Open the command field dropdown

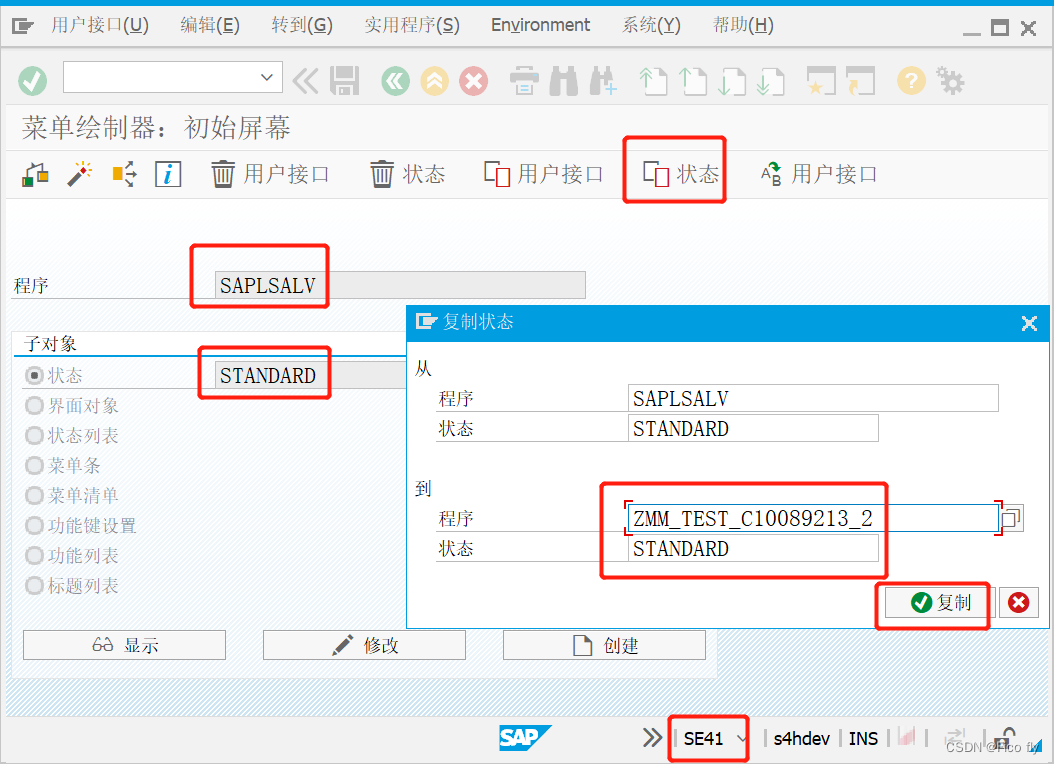pyautogui.click(x=267, y=76)
